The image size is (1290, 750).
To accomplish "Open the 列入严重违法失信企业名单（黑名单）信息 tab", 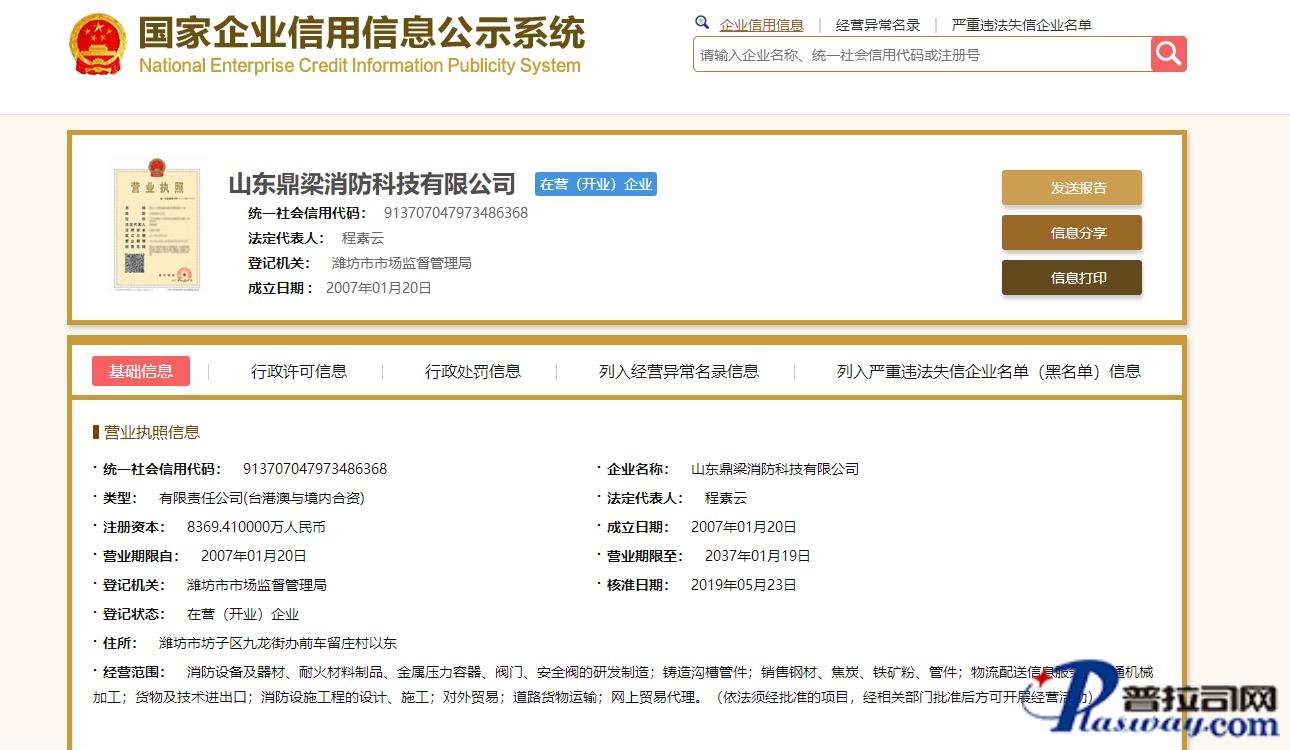I will (988, 371).
